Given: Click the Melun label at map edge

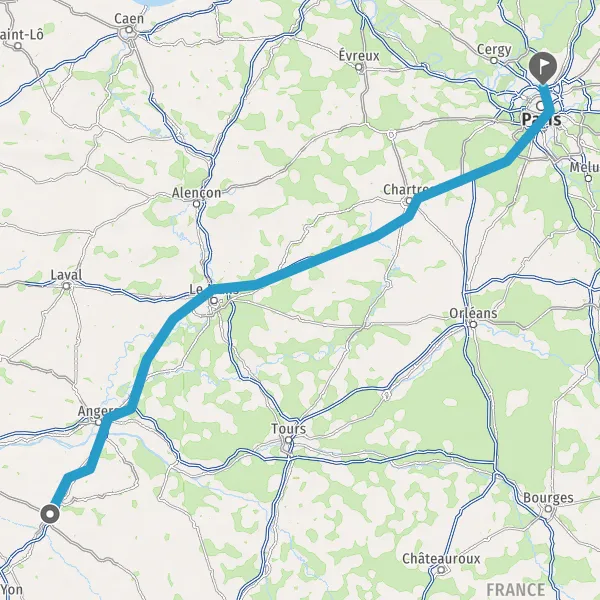Looking at the screenshot, I should (x=585, y=167).
